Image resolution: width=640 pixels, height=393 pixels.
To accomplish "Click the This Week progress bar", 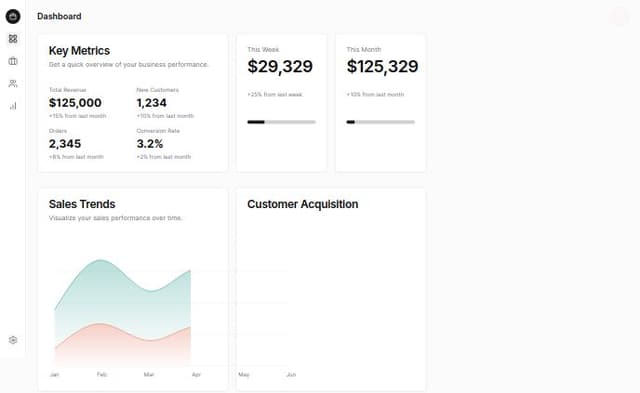I will (281, 122).
